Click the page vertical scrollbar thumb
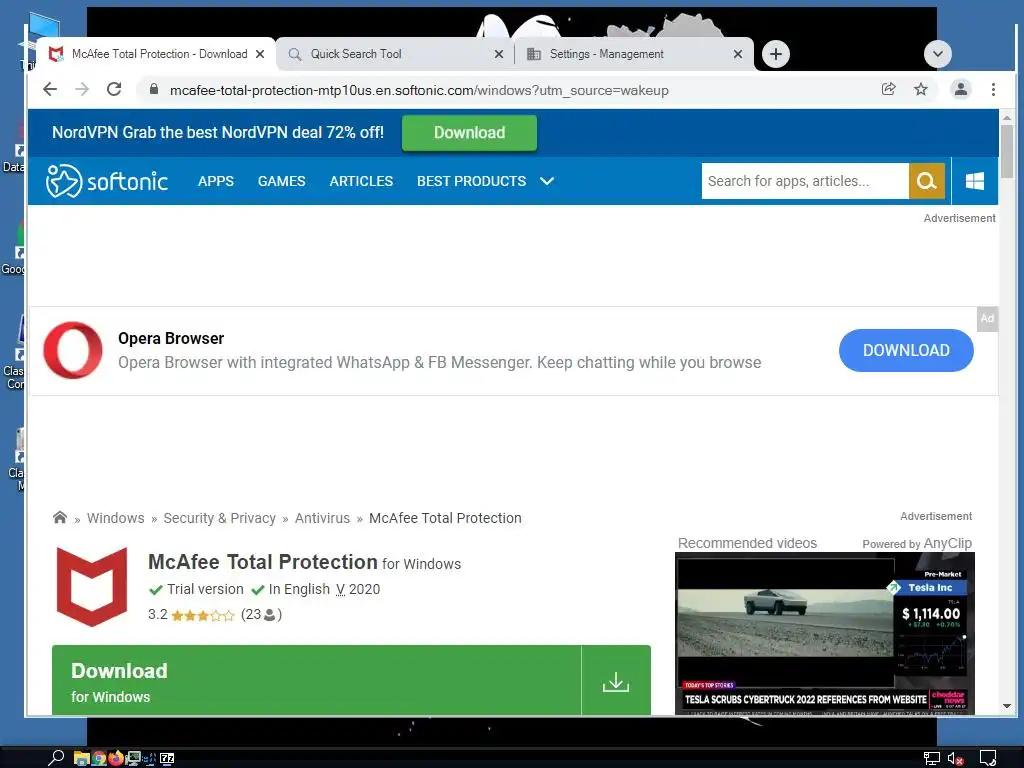This screenshot has width=1024, height=768. [1006, 152]
